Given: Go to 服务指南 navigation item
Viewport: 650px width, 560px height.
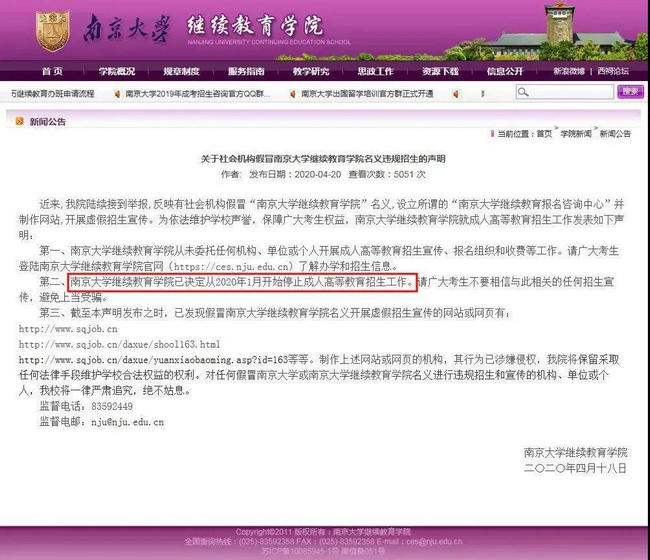Looking at the screenshot, I should coord(246,72).
